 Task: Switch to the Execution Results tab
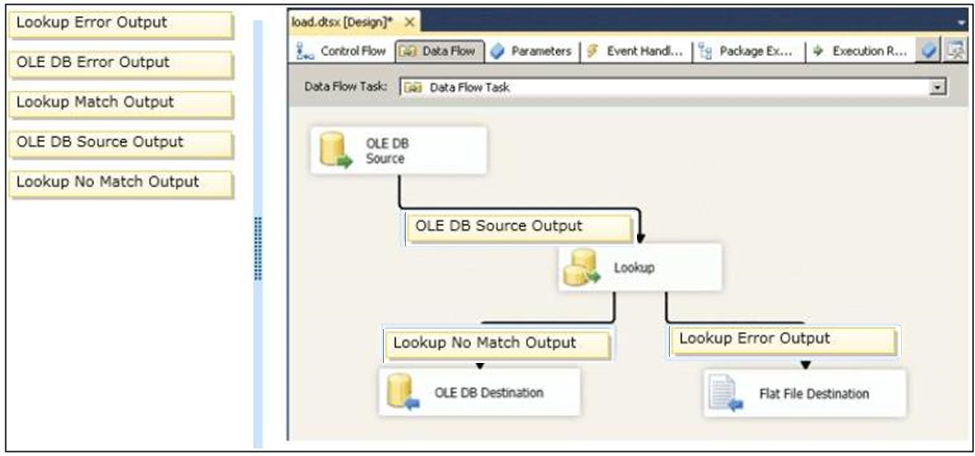pyautogui.click(x=861, y=51)
